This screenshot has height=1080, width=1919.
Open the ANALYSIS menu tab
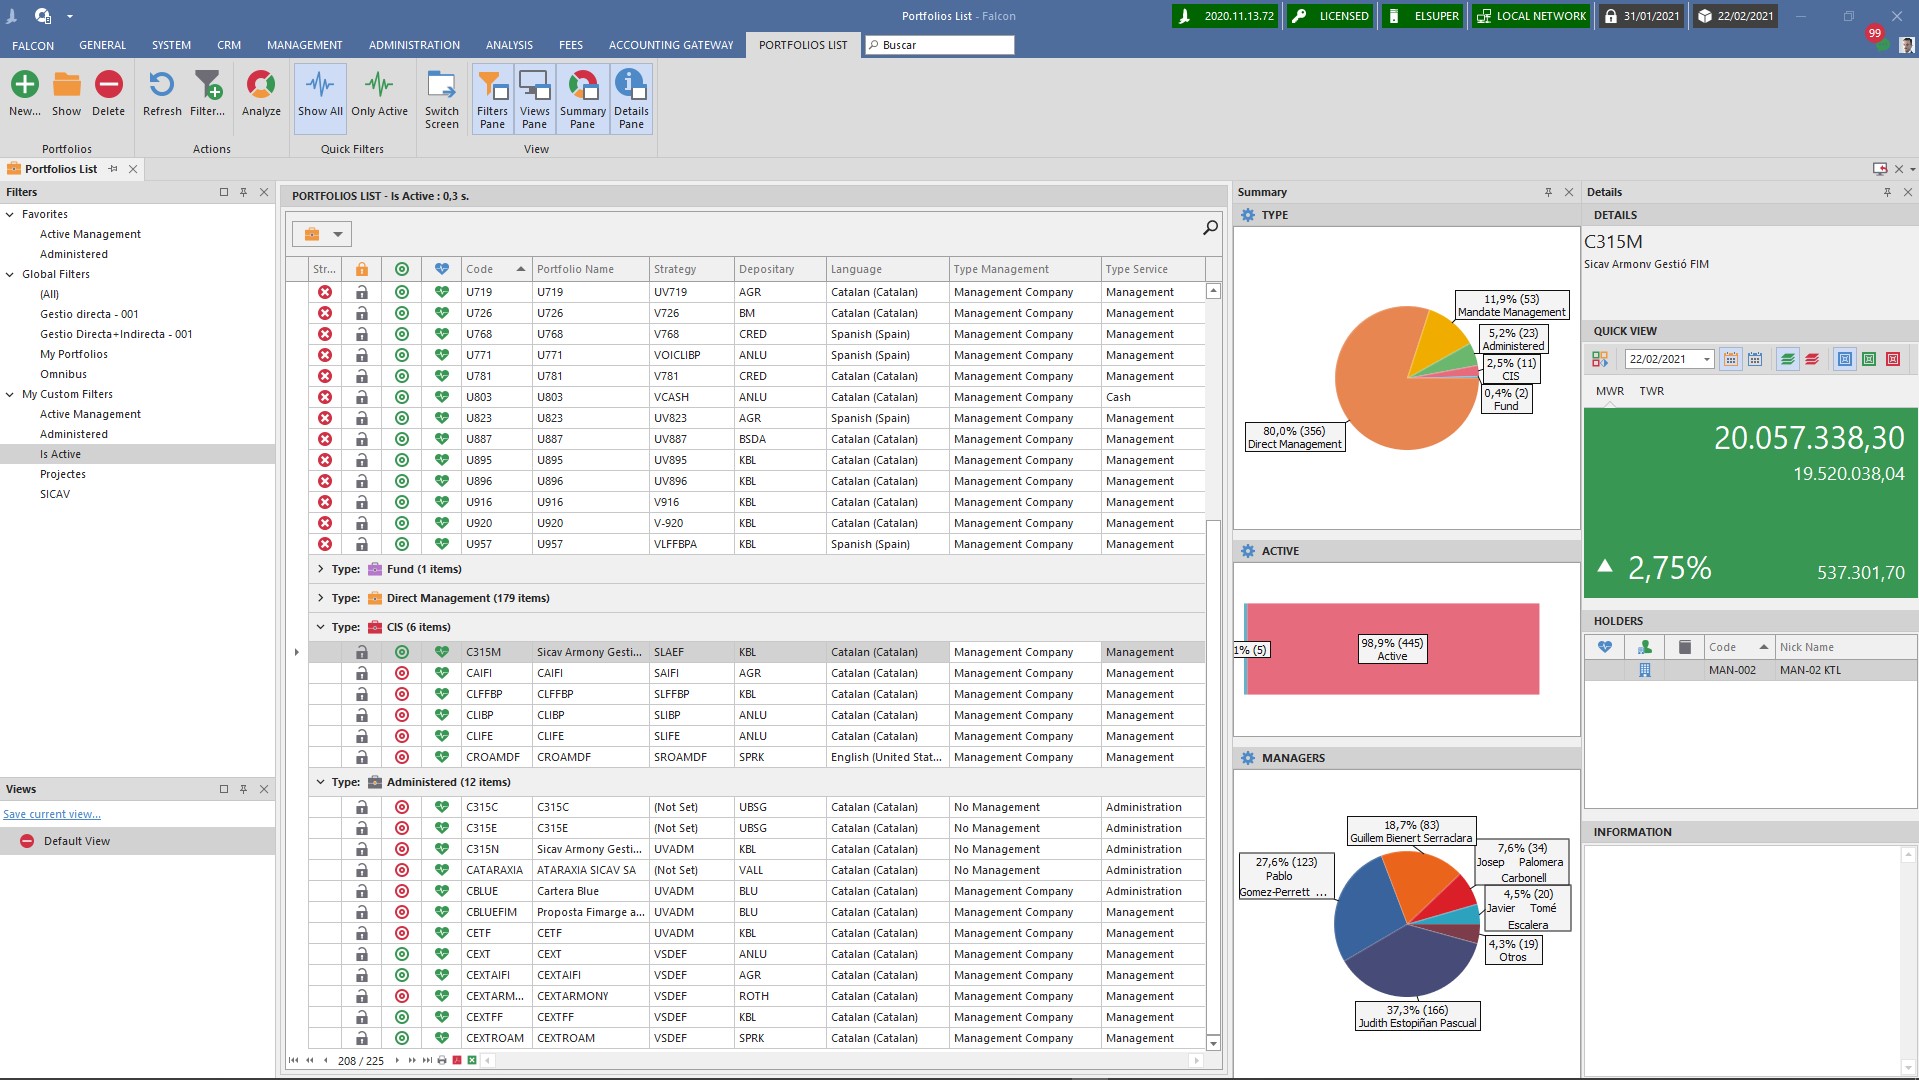509,45
